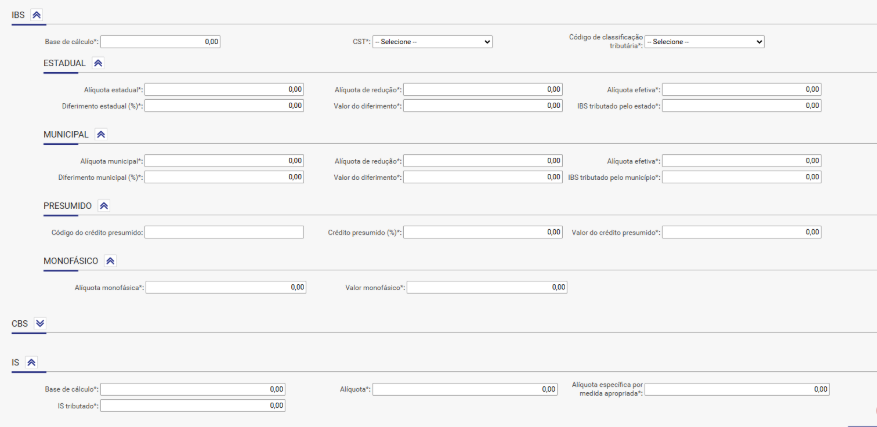Select the IBS tributado pelo estado field

point(741,105)
